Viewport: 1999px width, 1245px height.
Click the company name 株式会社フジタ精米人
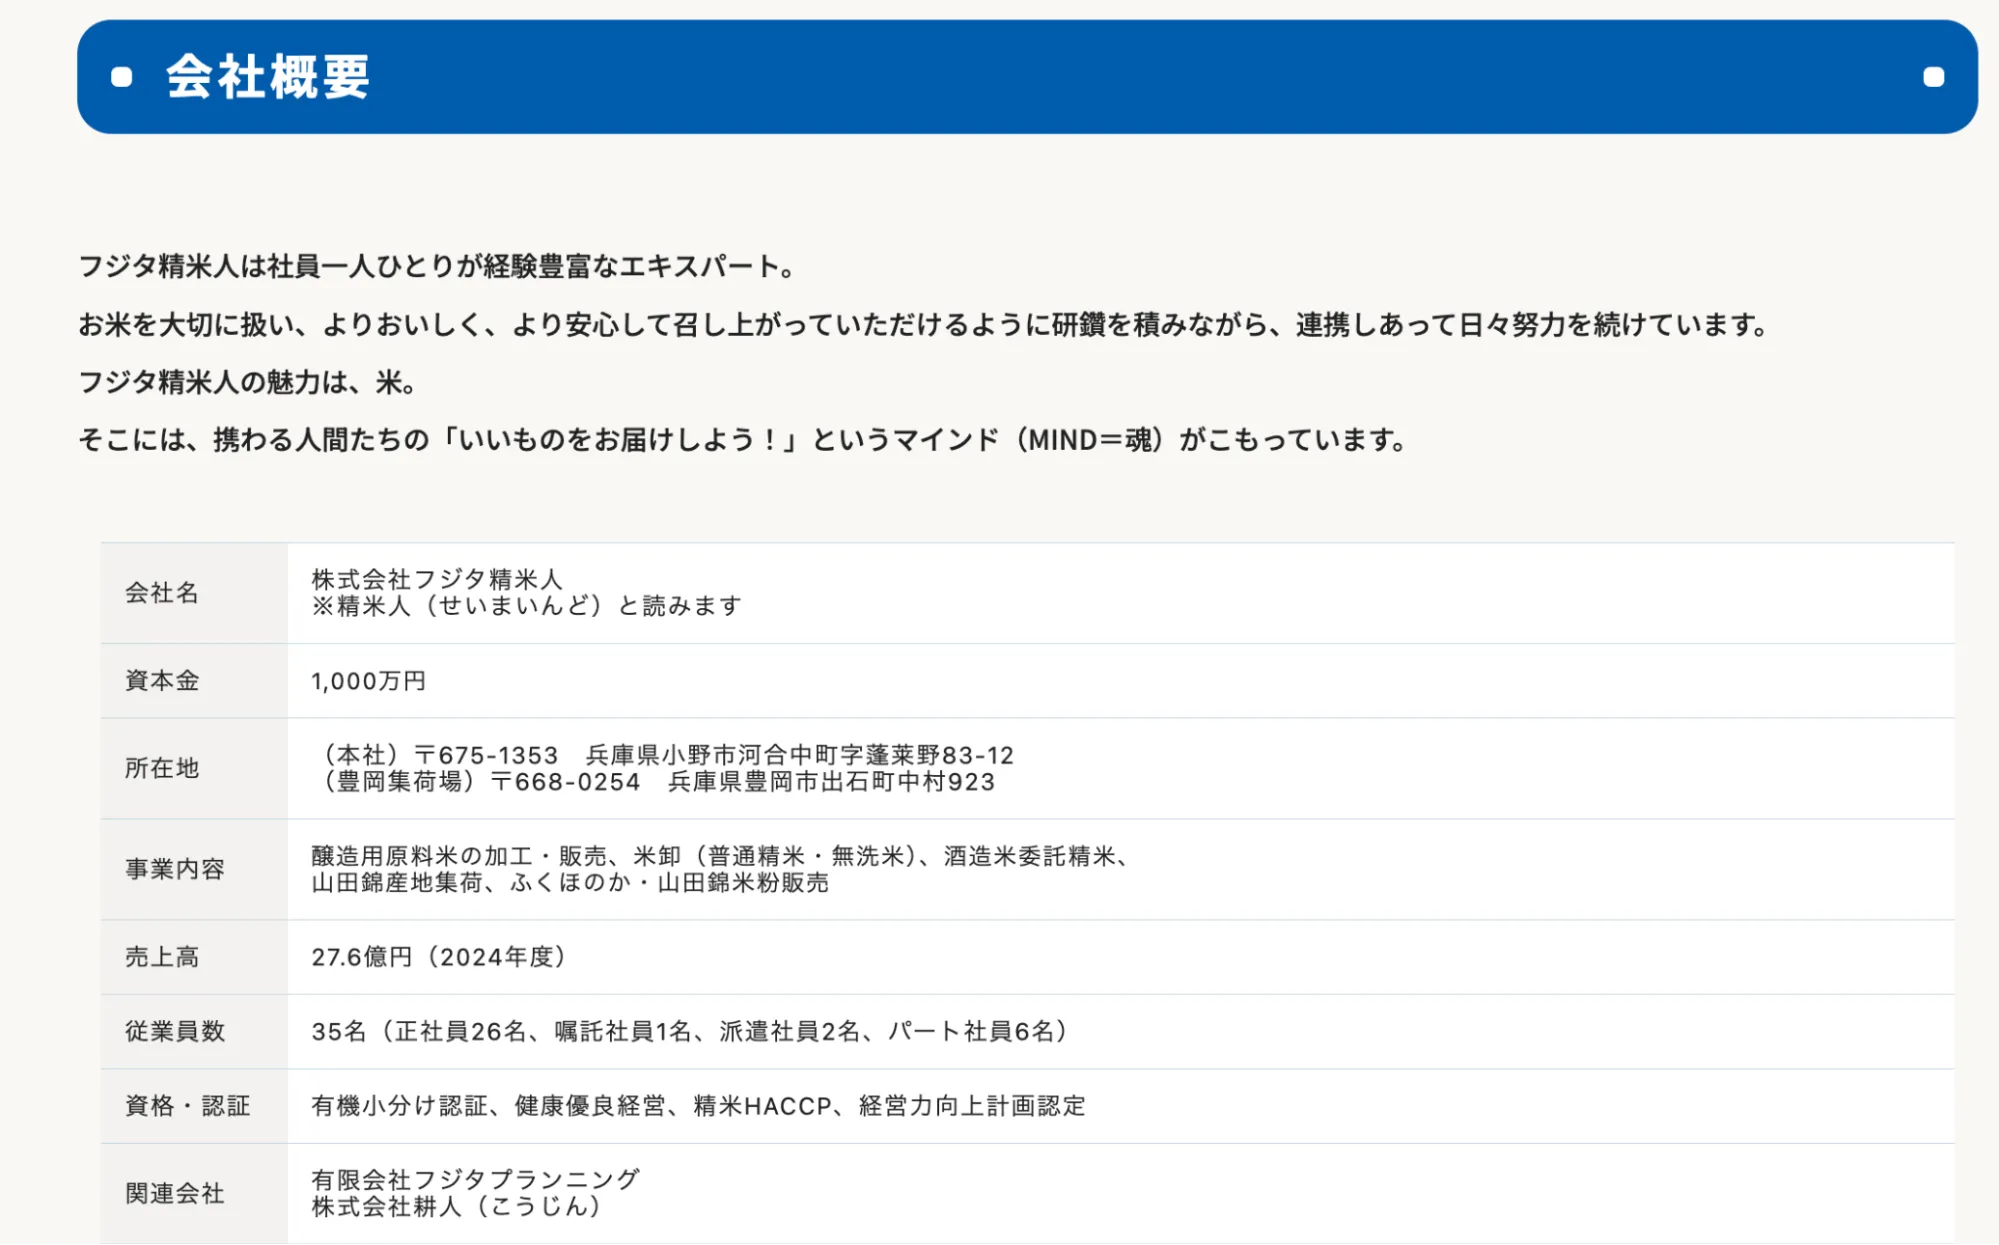437,579
